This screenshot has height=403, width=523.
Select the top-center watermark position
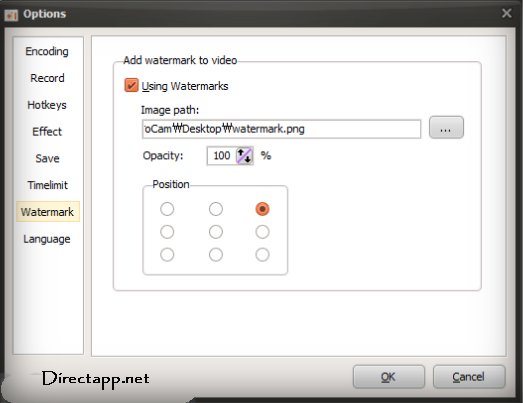[x=216, y=209]
